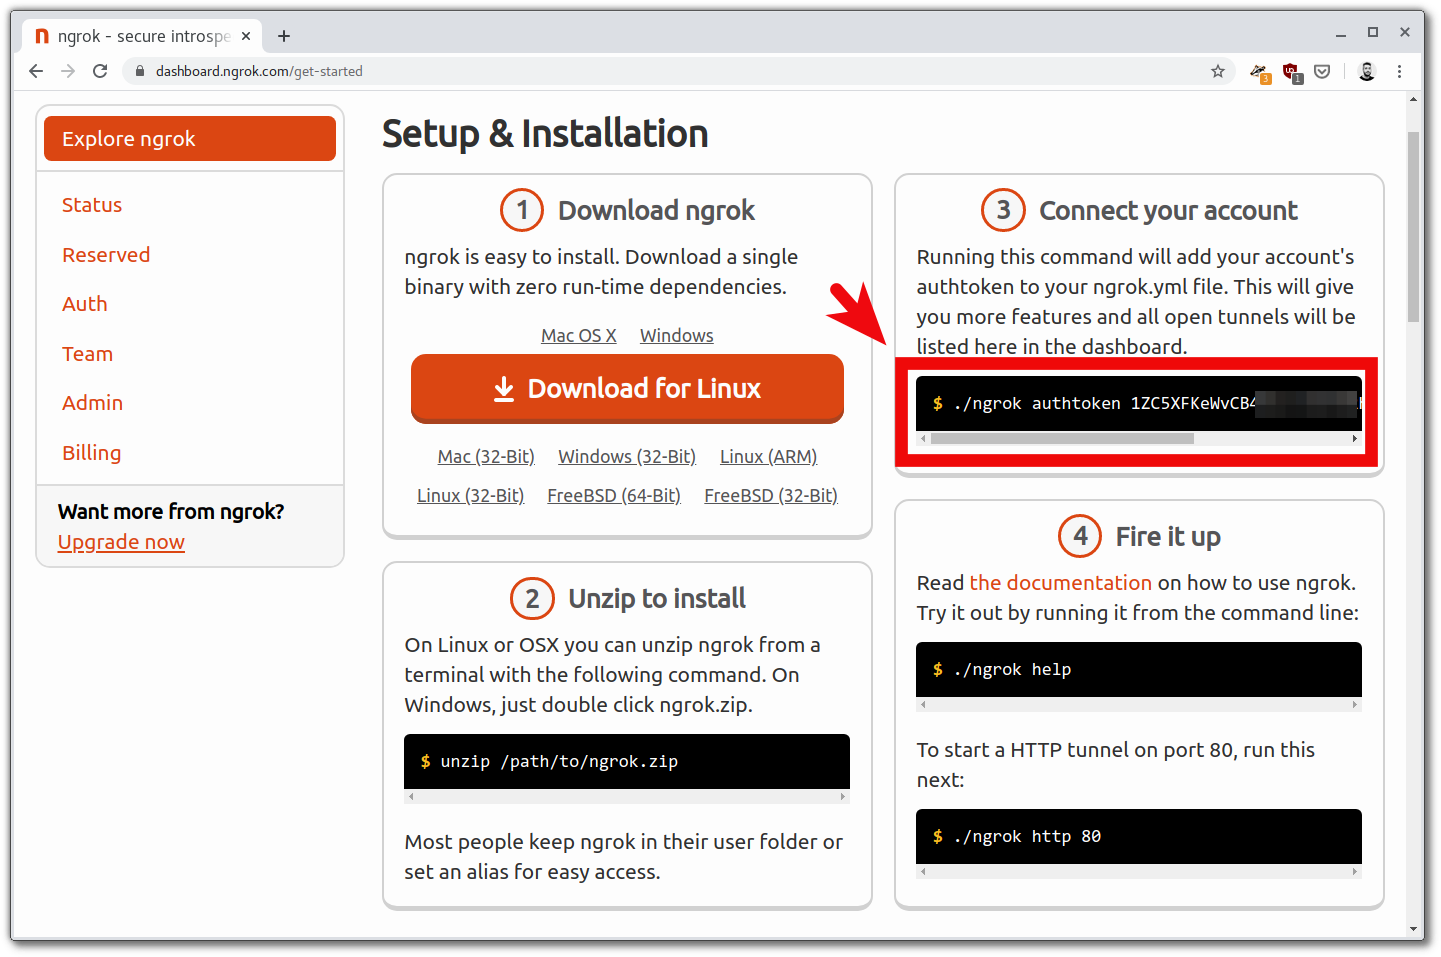Go back to the previous page
This screenshot has width=1441, height=957.
click(36, 71)
